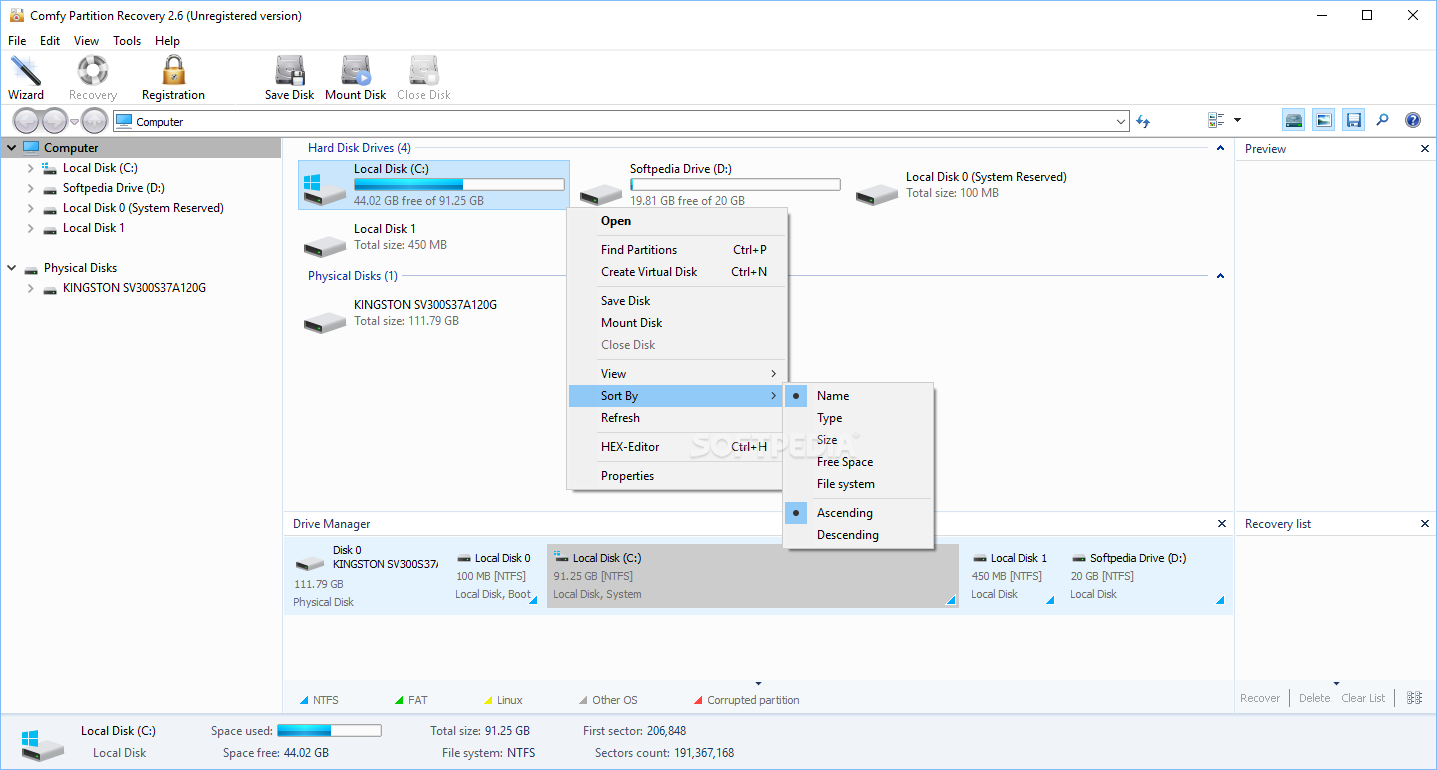The image size is (1437, 770).
Task: Click the Close Disk toolbar icon
Action: 424,71
